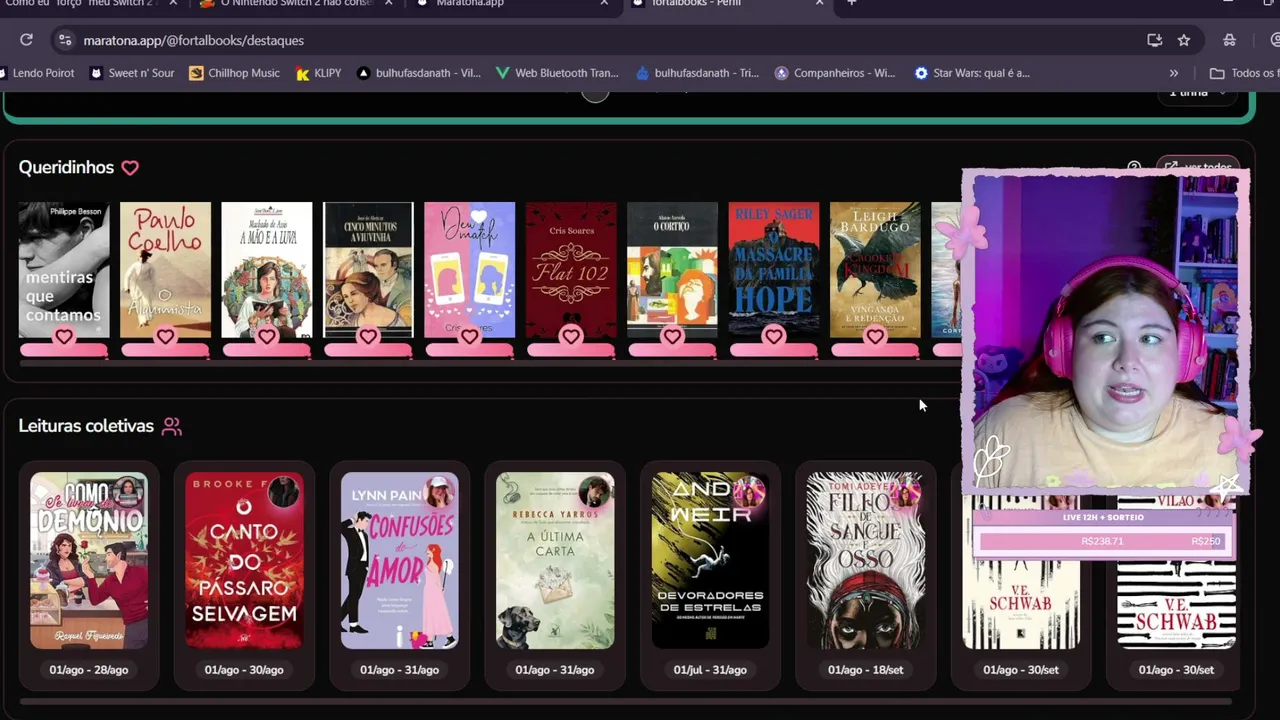Image resolution: width=1280 pixels, height=720 pixels.
Task: Open the 'Deu Match' book cover
Action: coord(469,269)
